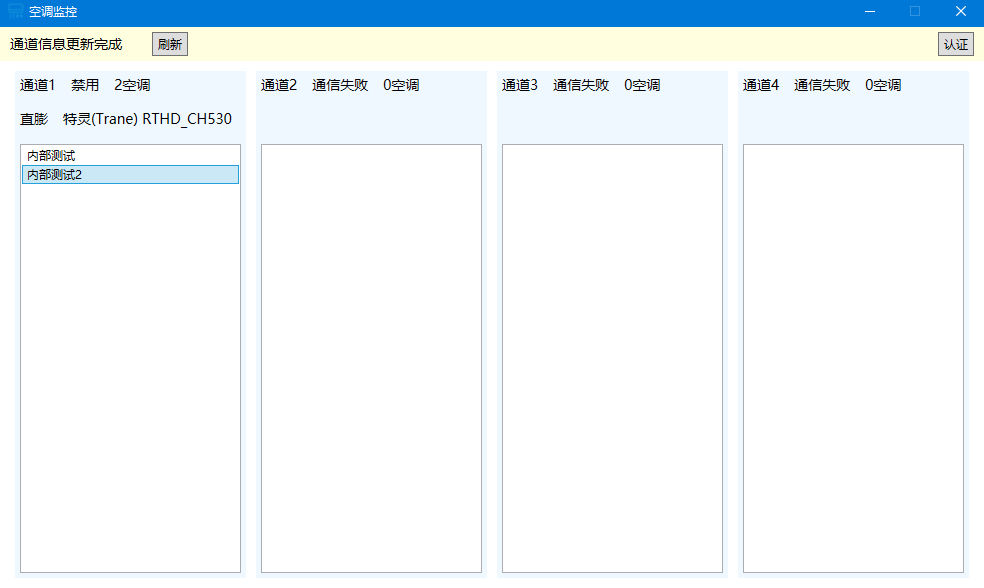The height and width of the screenshot is (588, 984).
Task: Click the 直膨 type label
Action: point(34,119)
